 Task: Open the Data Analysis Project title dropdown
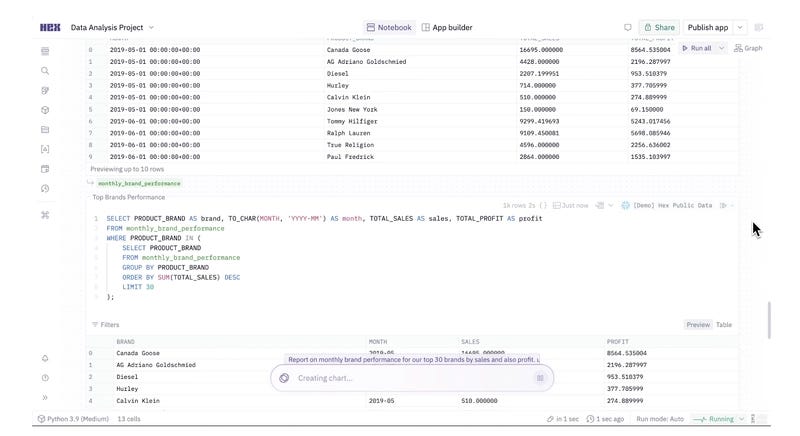[x=151, y=28]
